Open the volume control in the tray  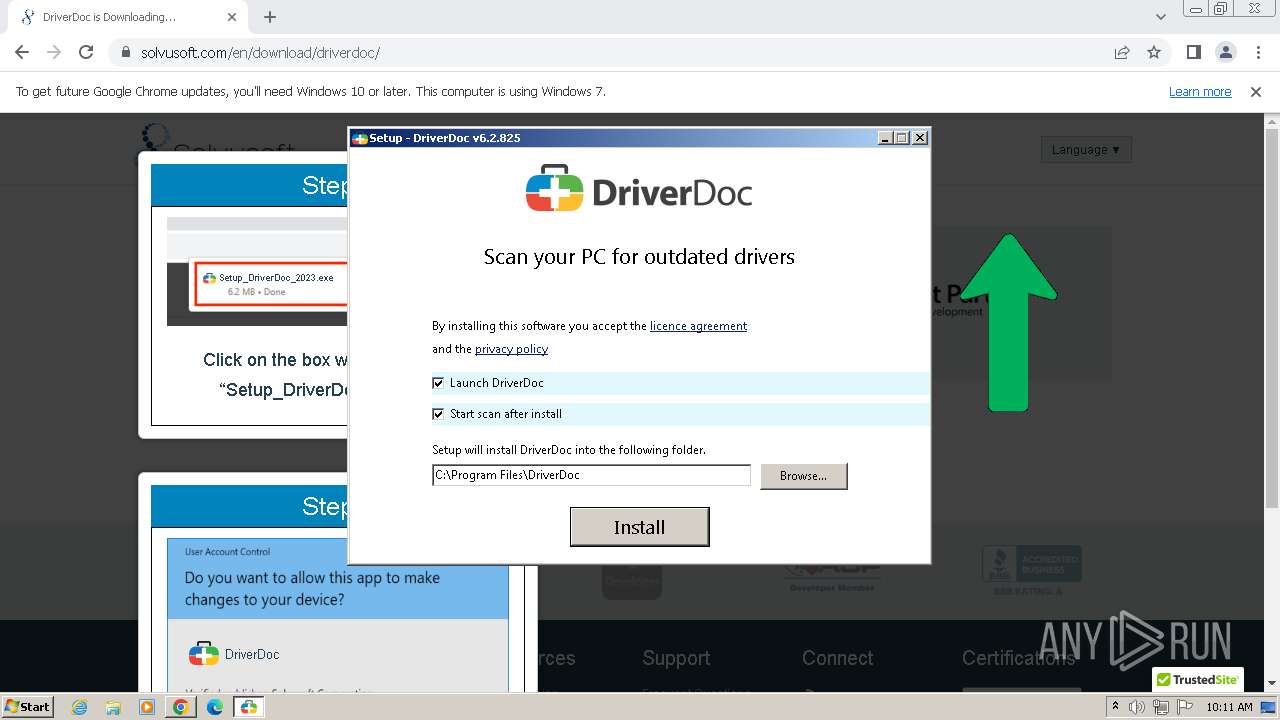[x=1137, y=707]
